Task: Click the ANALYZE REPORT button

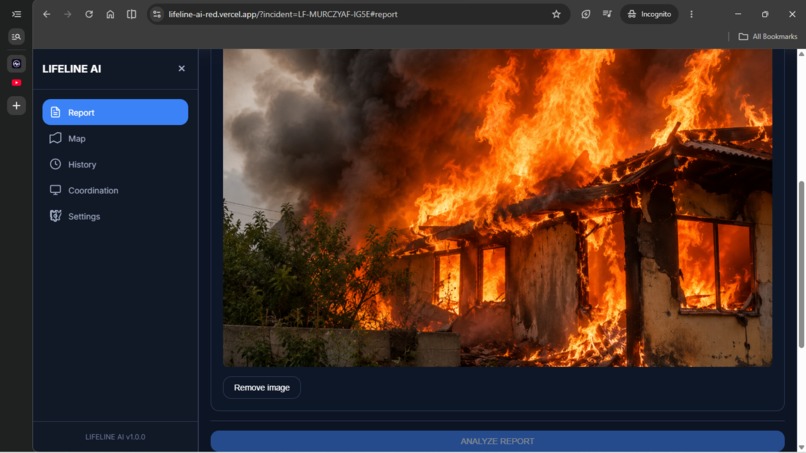Action: coord(497,441)
